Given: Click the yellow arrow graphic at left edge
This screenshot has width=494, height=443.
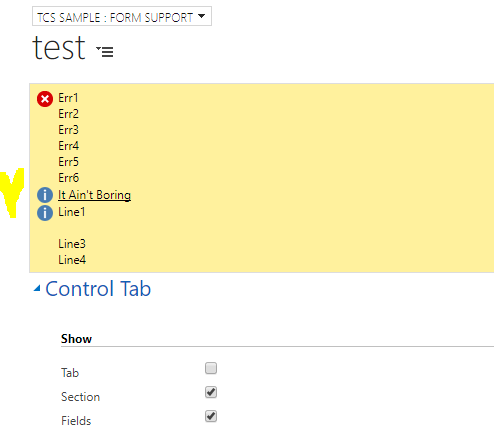Looking at the screenshot, I should click(x=12, y=193).
